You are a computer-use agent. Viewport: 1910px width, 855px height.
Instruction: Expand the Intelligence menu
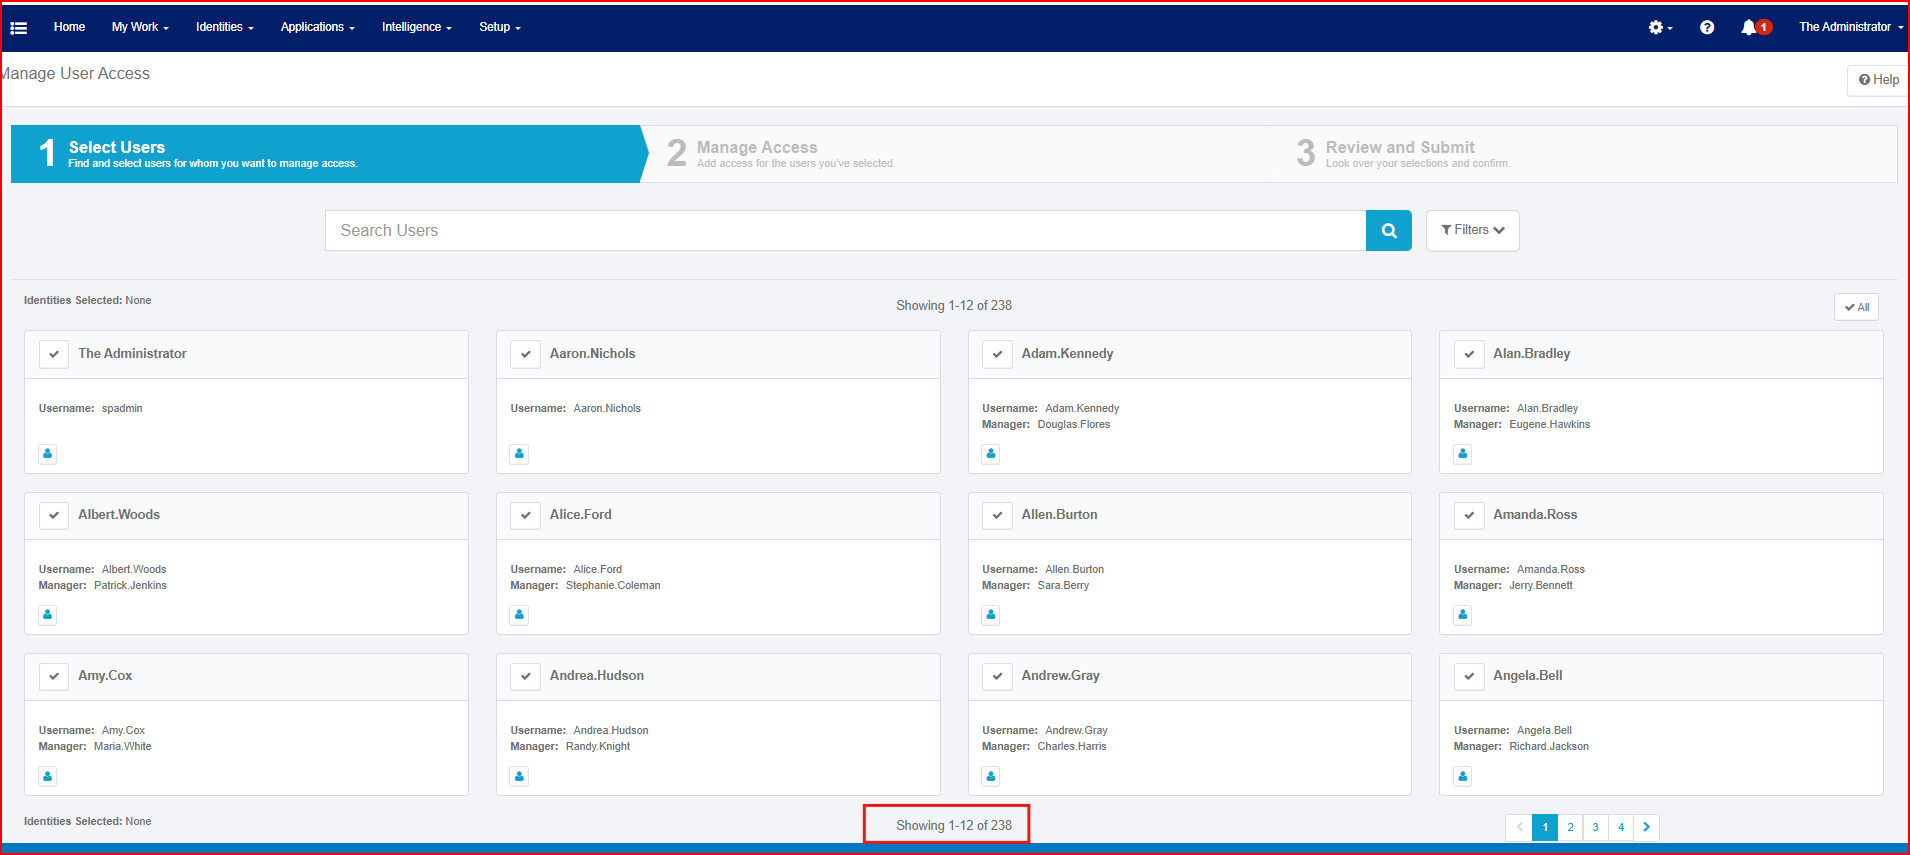[x=417, y=27]
